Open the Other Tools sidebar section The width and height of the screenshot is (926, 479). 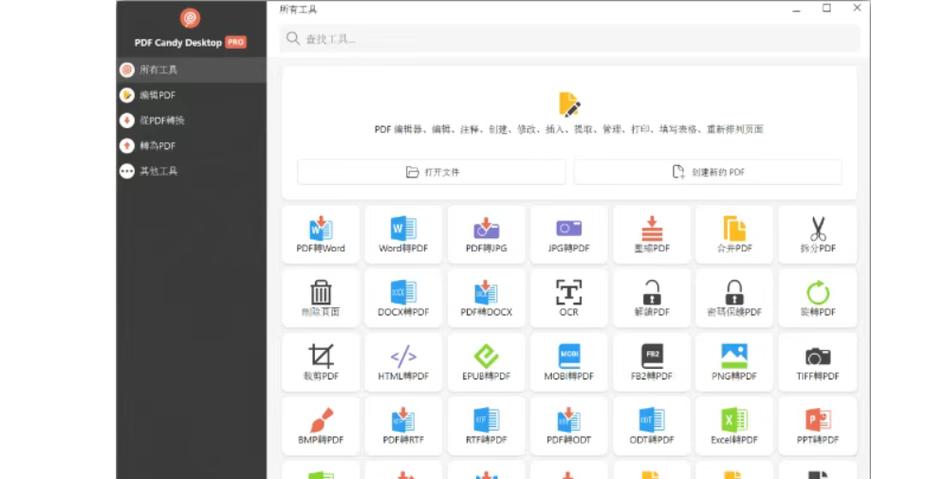tap(191, 171)
